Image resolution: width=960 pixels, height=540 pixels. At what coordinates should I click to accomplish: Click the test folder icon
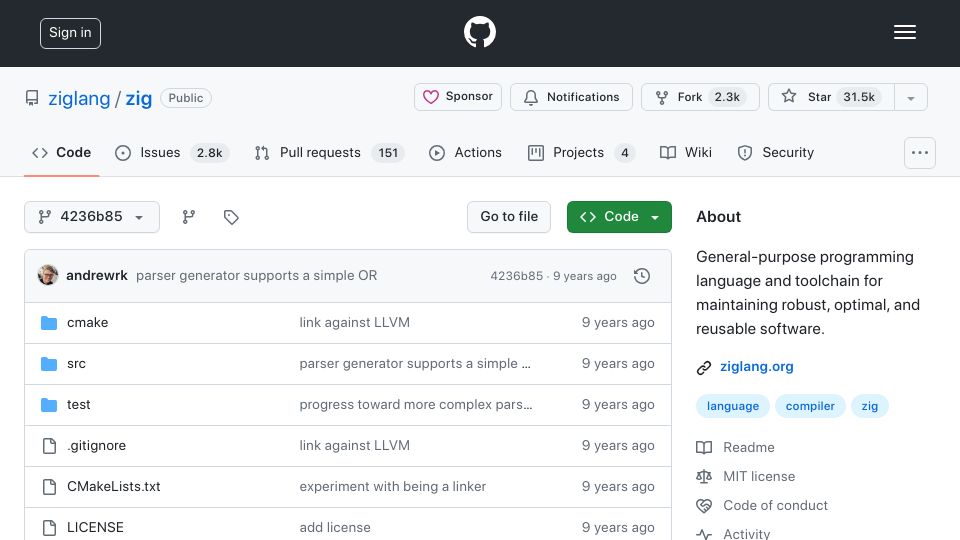pyautogui.click(x=49, y=405)
